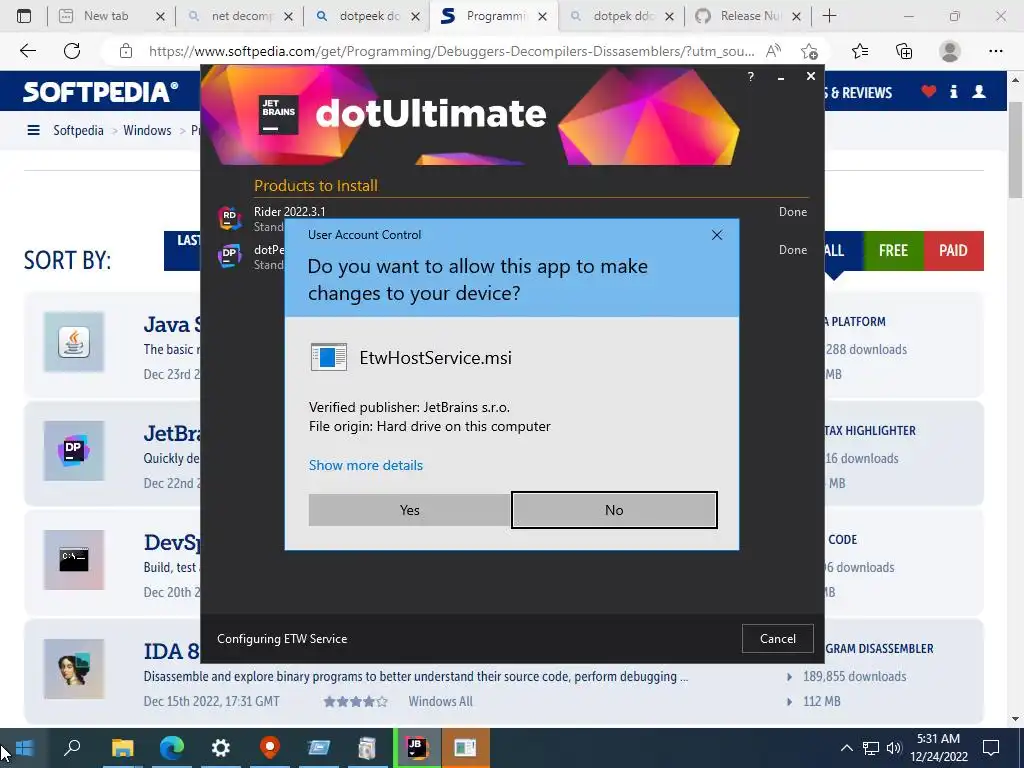Click the JetBrains dotPeek listing thumbnail

[74, 451]
